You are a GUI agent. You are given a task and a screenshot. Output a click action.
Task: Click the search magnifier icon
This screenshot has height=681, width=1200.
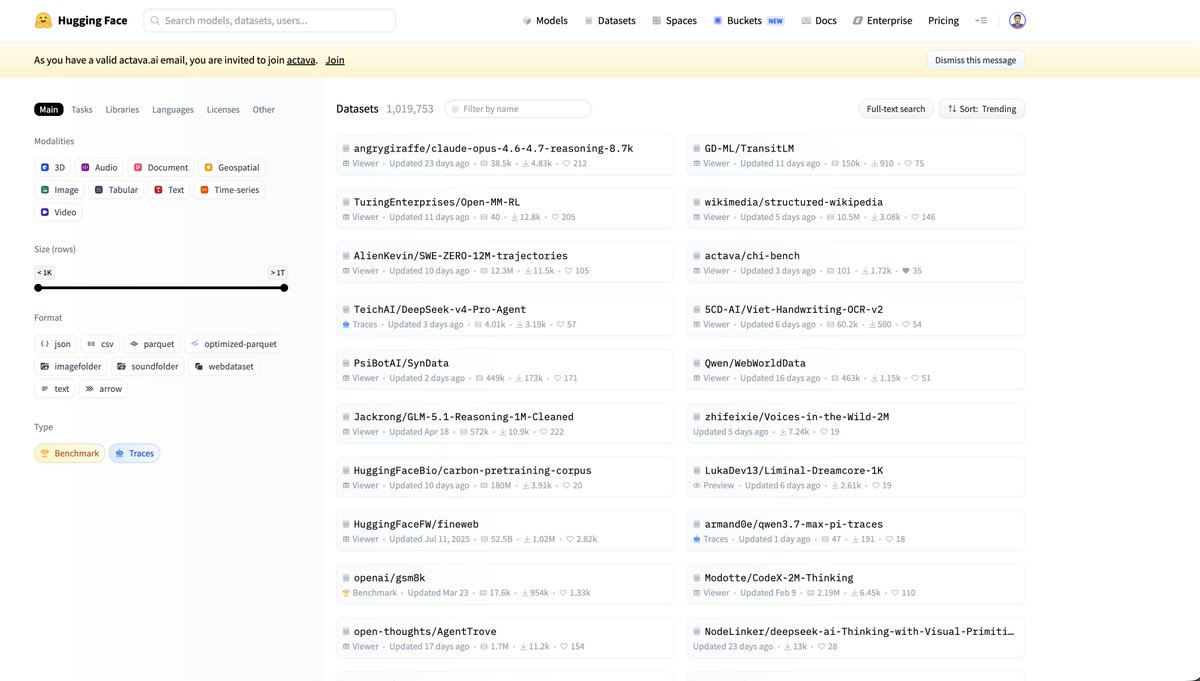pos(155,20)
